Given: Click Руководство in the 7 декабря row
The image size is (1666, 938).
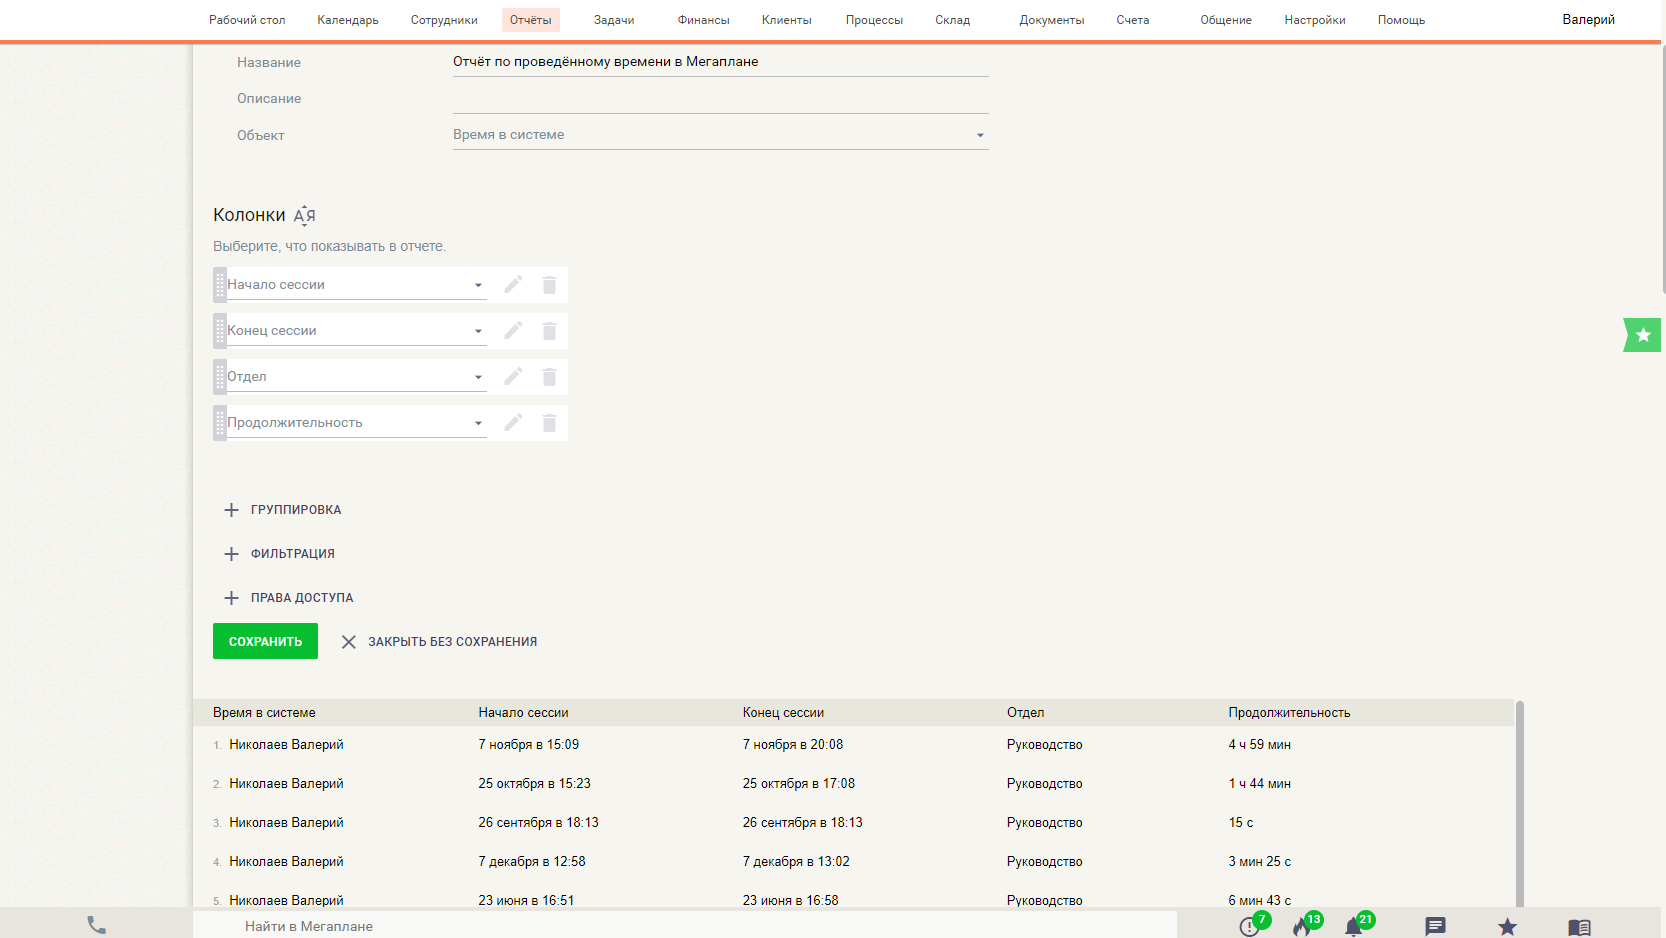Looking at the screenshot, I should [1044, 862].
